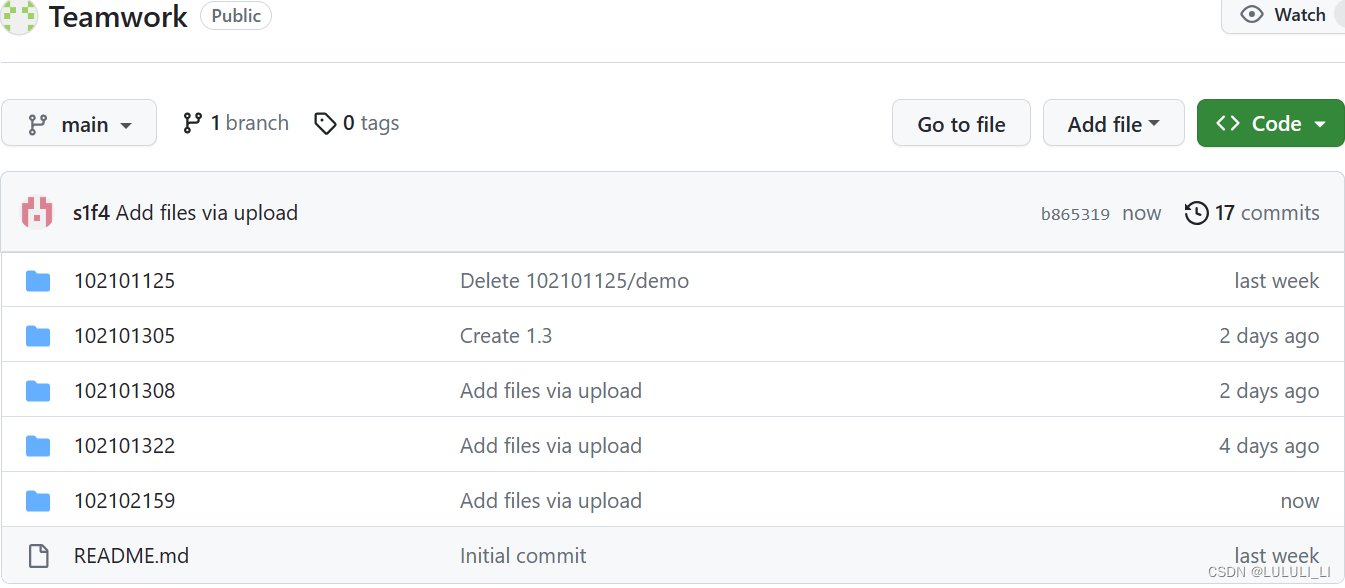
Task: Open 102102159 row's Add files via upload commit
Action: pos(551,501)
